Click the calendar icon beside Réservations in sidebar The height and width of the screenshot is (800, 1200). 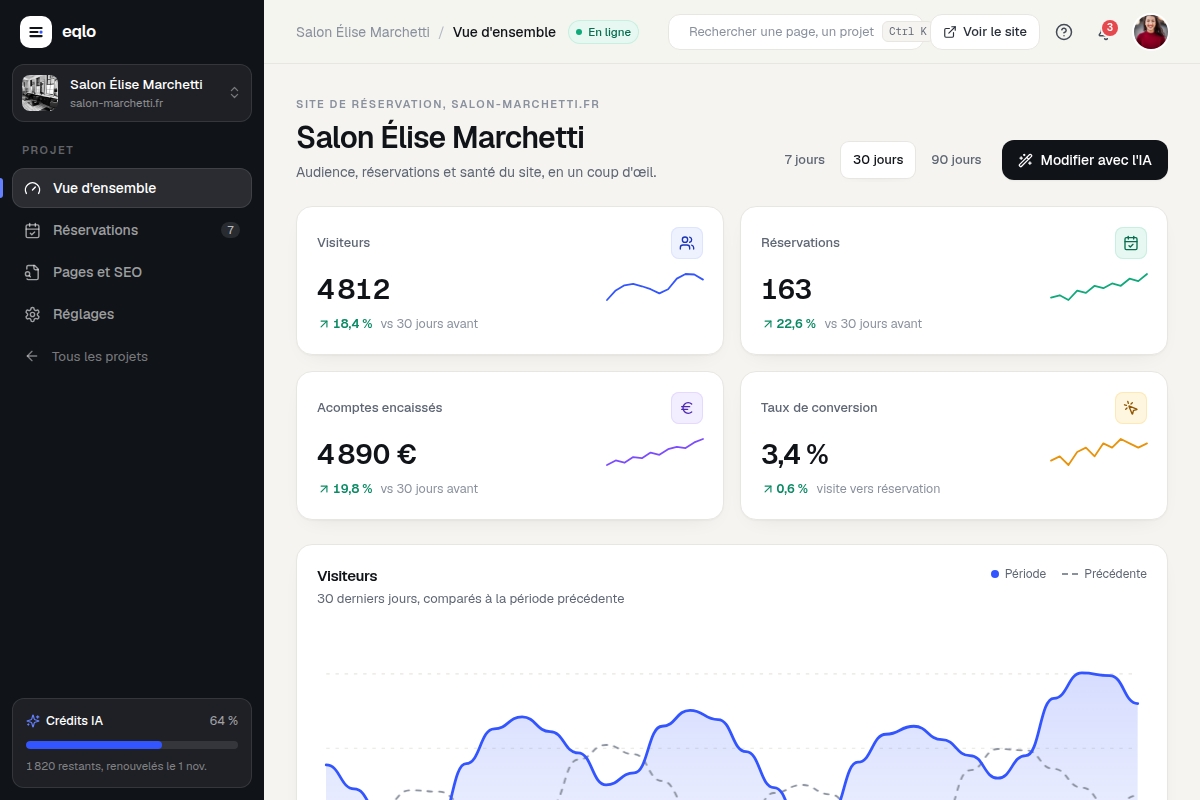(33, 230)
